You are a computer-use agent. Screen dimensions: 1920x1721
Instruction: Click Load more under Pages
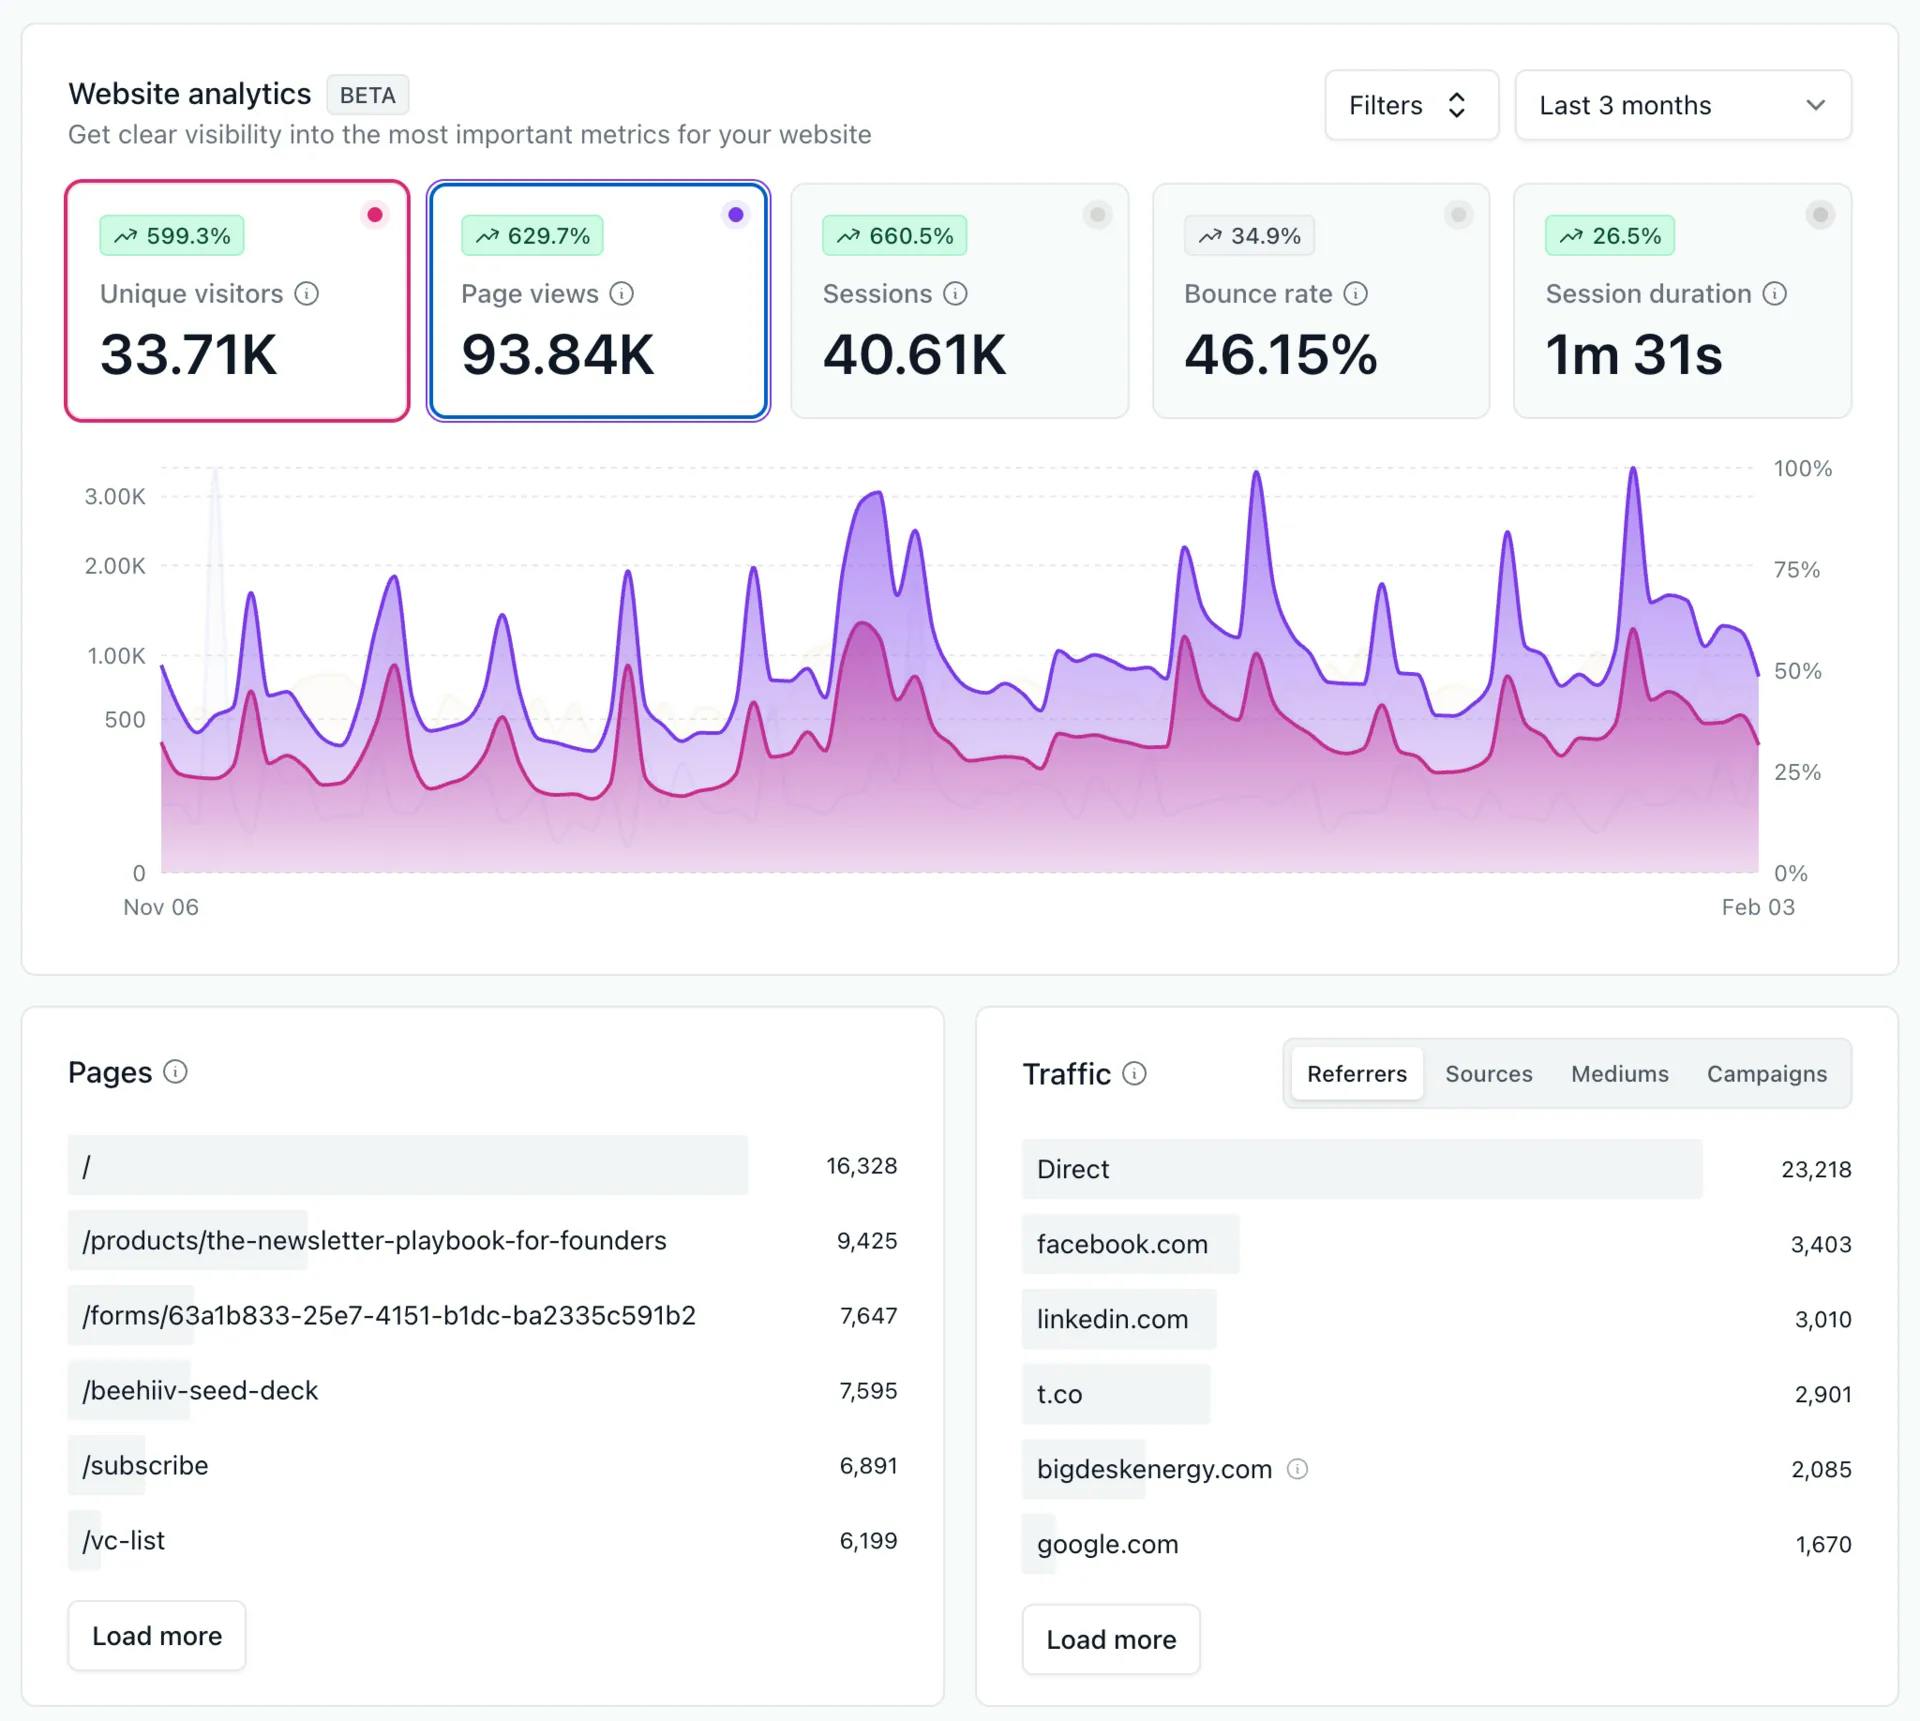click(x=157, y=1636)
